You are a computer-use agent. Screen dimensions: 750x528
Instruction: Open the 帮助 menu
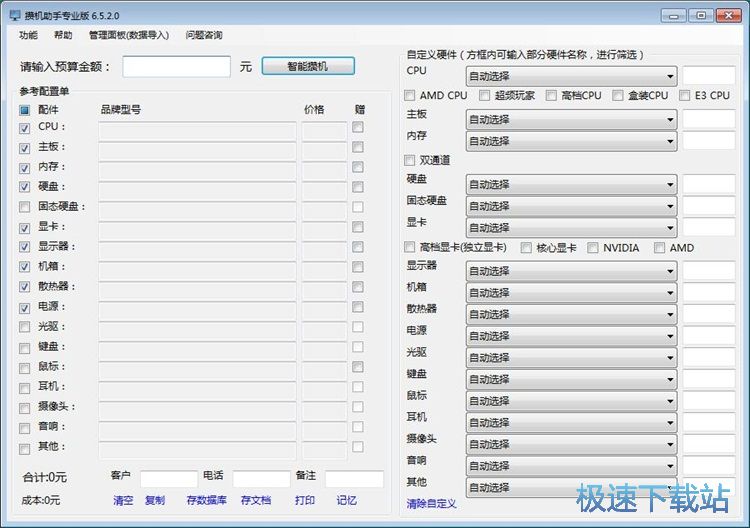(x=63, y=35)
